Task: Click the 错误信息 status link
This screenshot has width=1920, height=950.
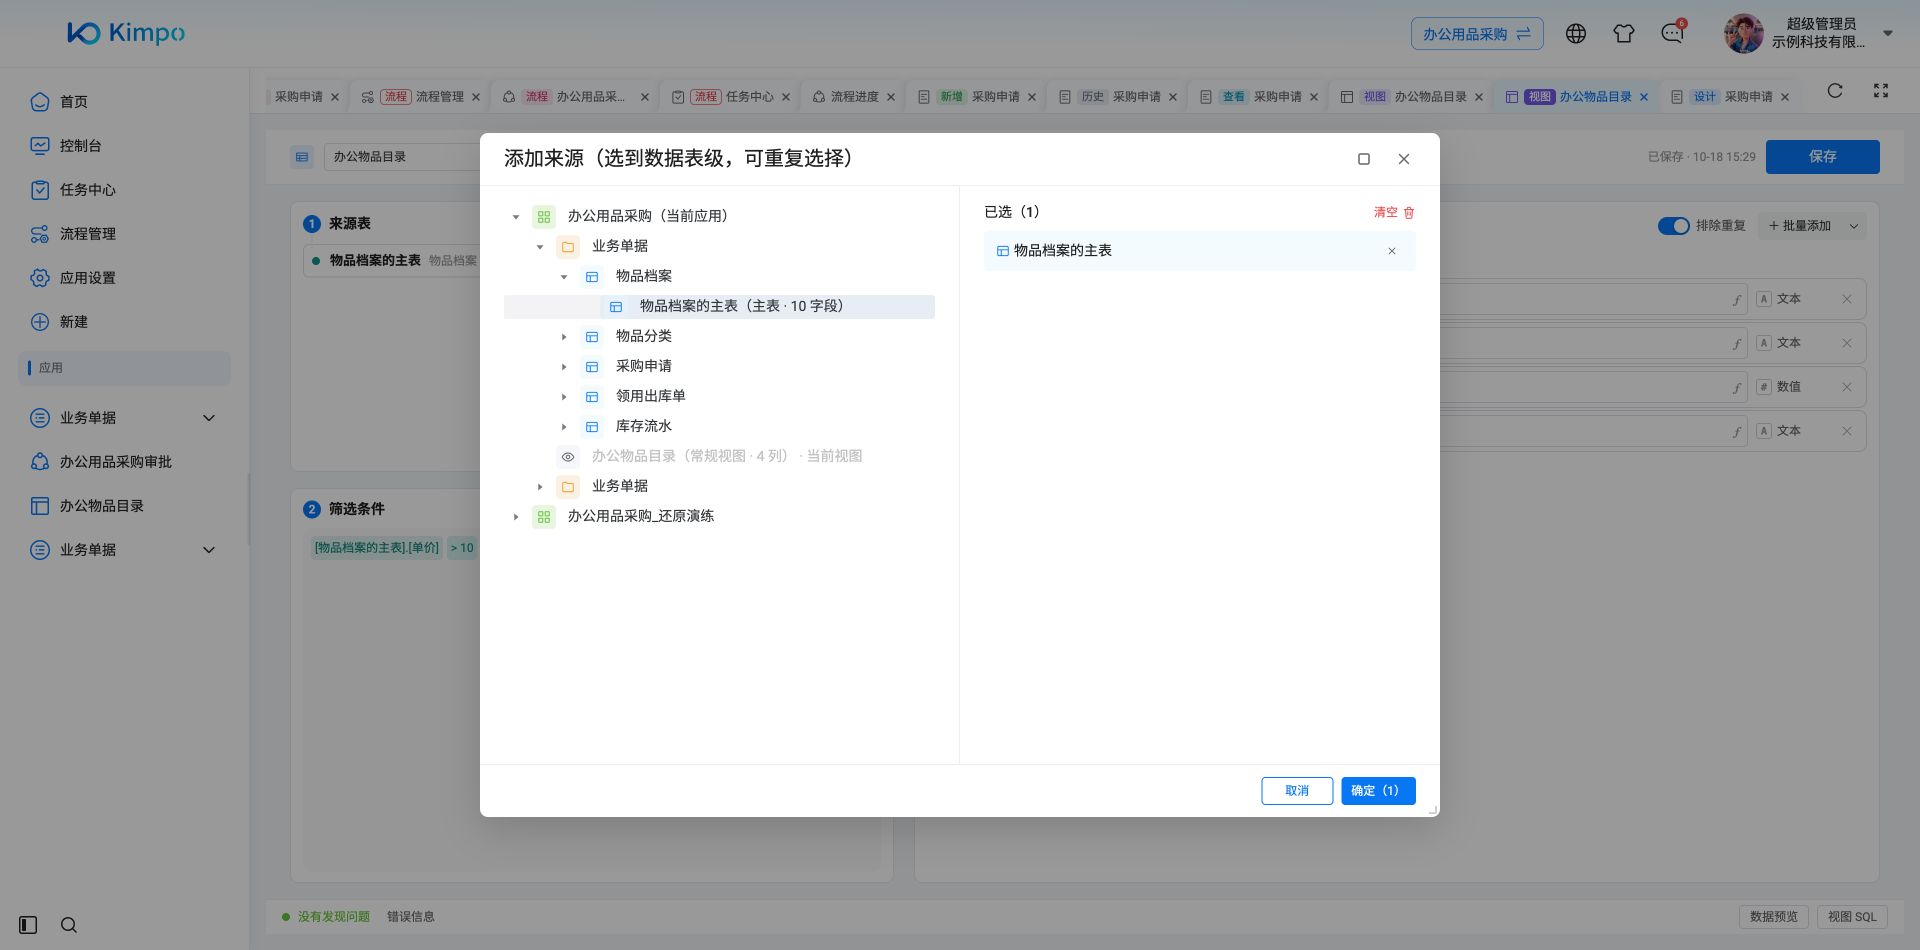Action: point(411,917)
